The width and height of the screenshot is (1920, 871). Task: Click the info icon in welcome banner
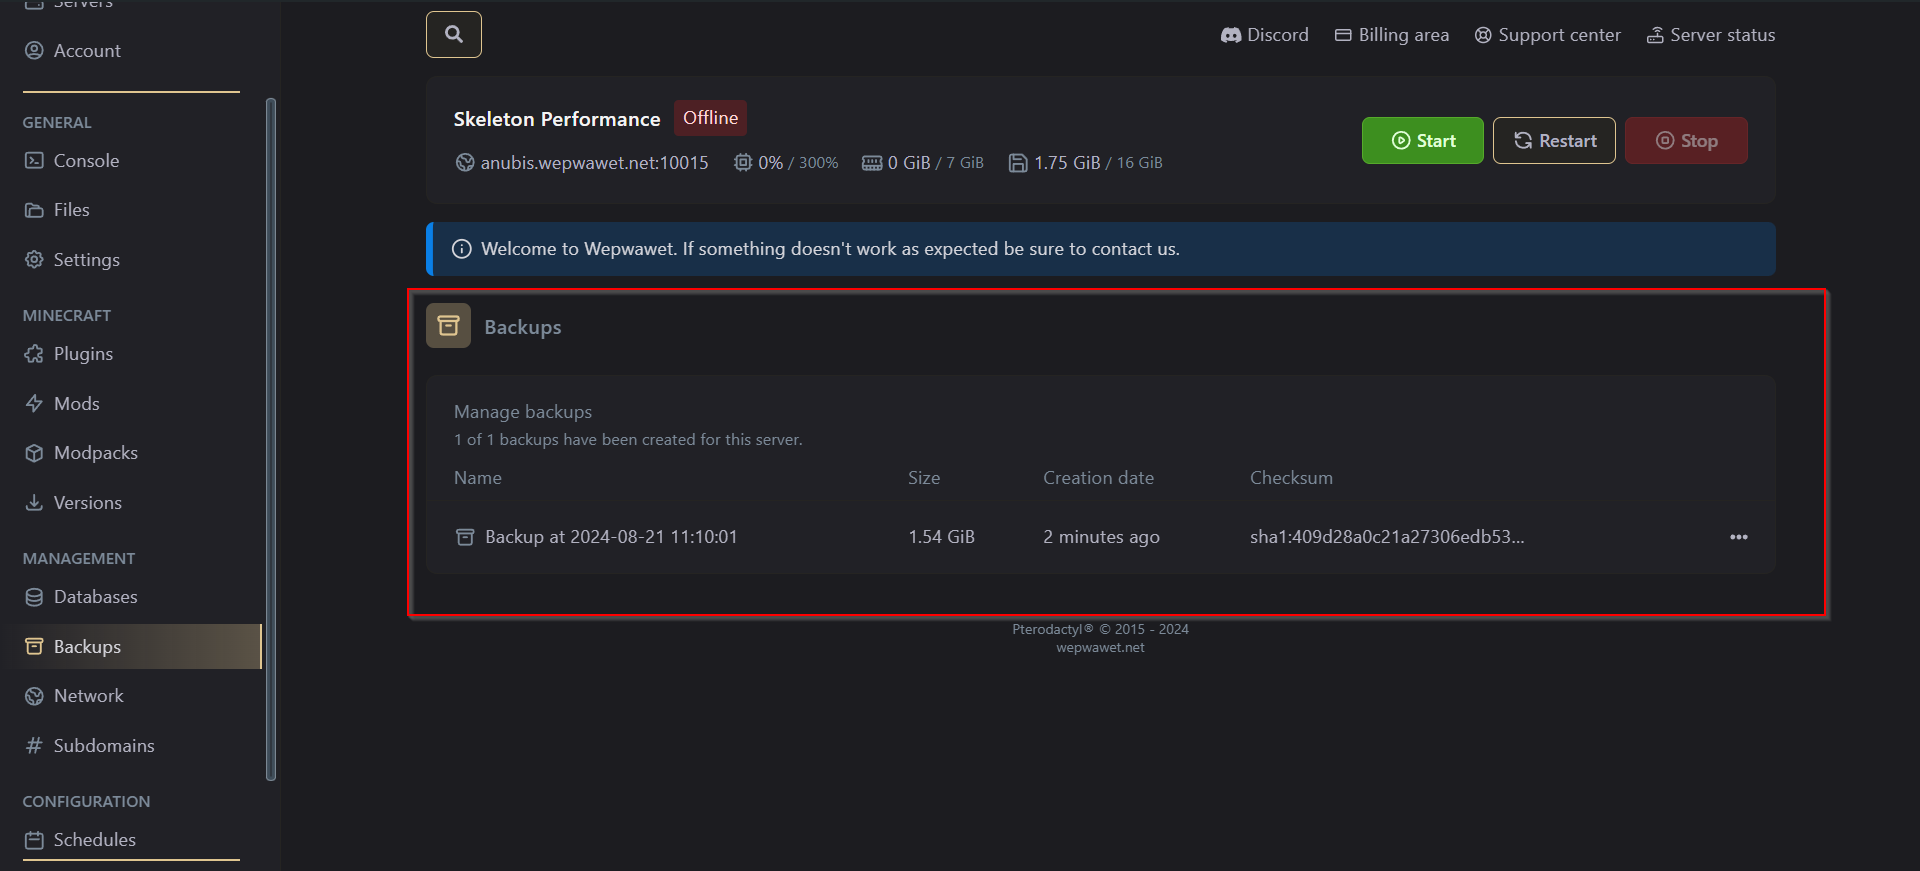click(462, 249)
